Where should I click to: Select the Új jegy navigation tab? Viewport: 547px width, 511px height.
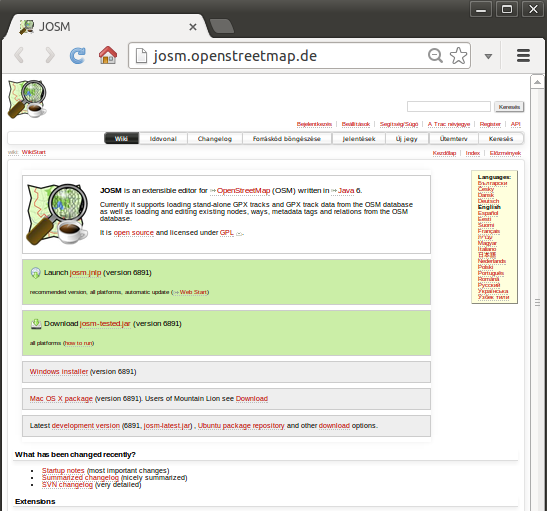(406, 138)
